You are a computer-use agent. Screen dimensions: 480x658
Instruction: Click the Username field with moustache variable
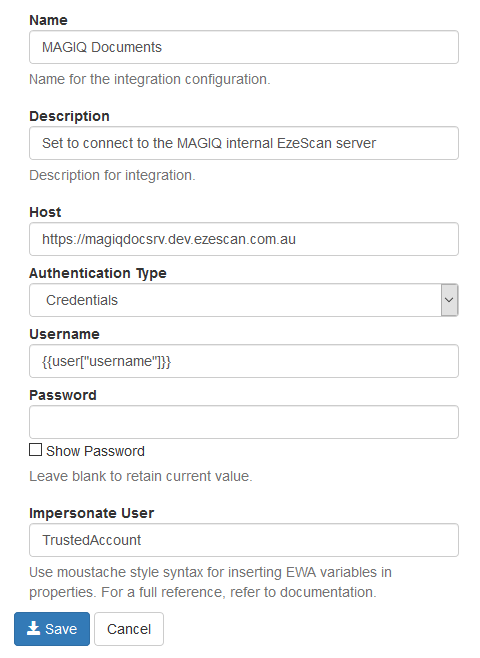click(x=244, y=361)
